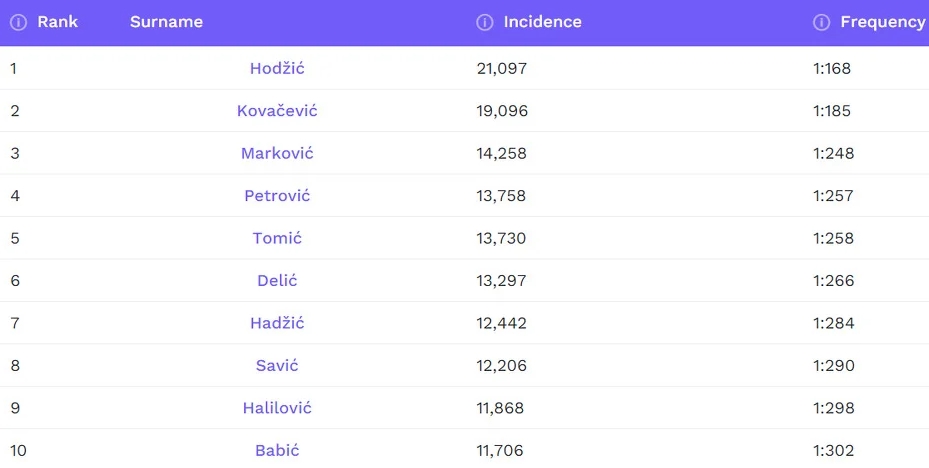Open the Kovačević surname link
Screen dimensions: 929x468
277,111
